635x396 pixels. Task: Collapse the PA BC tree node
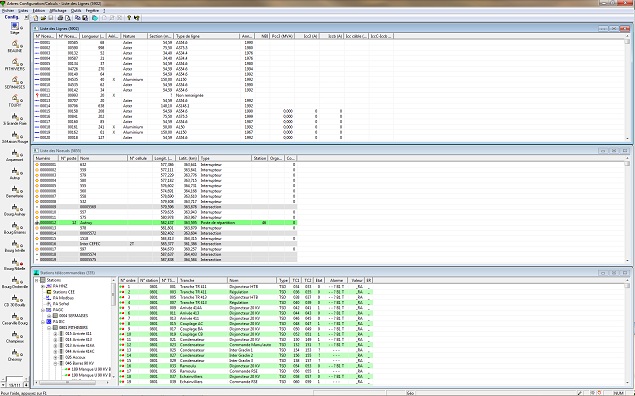pos(43,322)
